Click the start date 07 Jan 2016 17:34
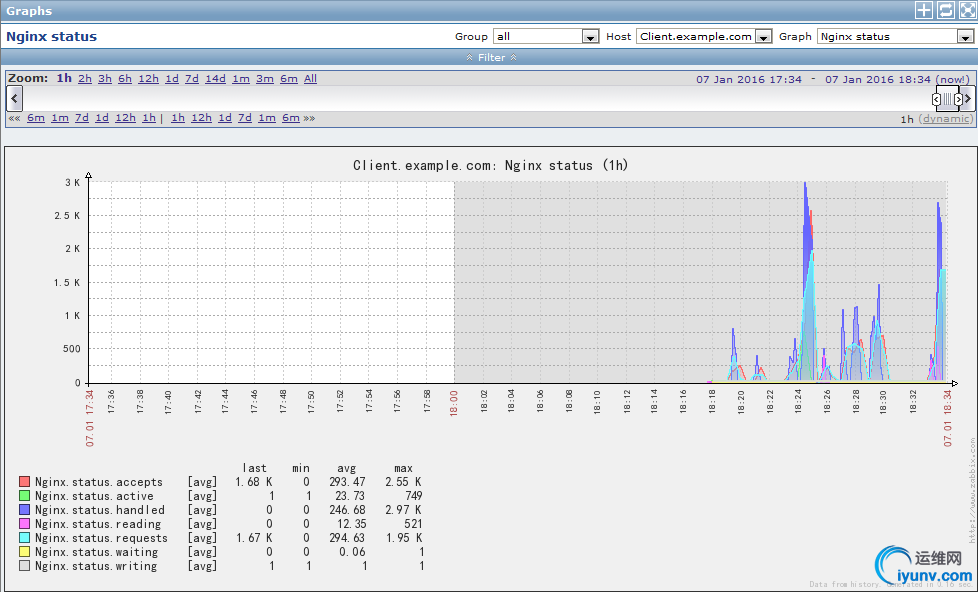Viewport: 978px width, 592px height. point(749,79)
